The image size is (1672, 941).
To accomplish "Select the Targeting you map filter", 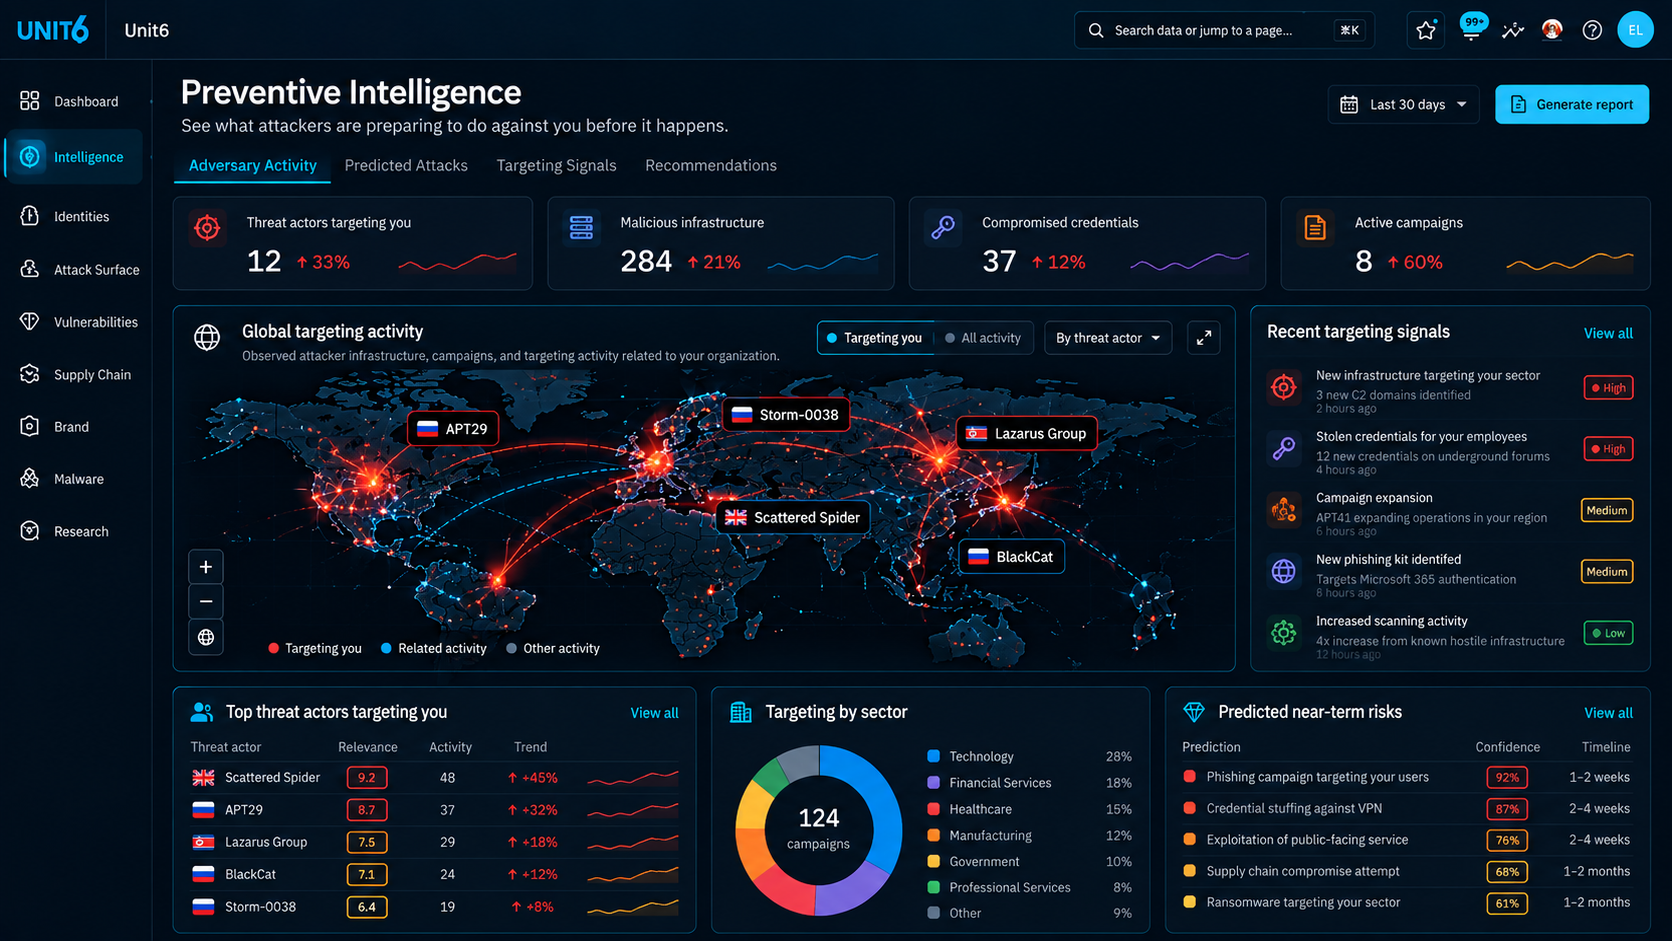I will [x=875, y=338].
